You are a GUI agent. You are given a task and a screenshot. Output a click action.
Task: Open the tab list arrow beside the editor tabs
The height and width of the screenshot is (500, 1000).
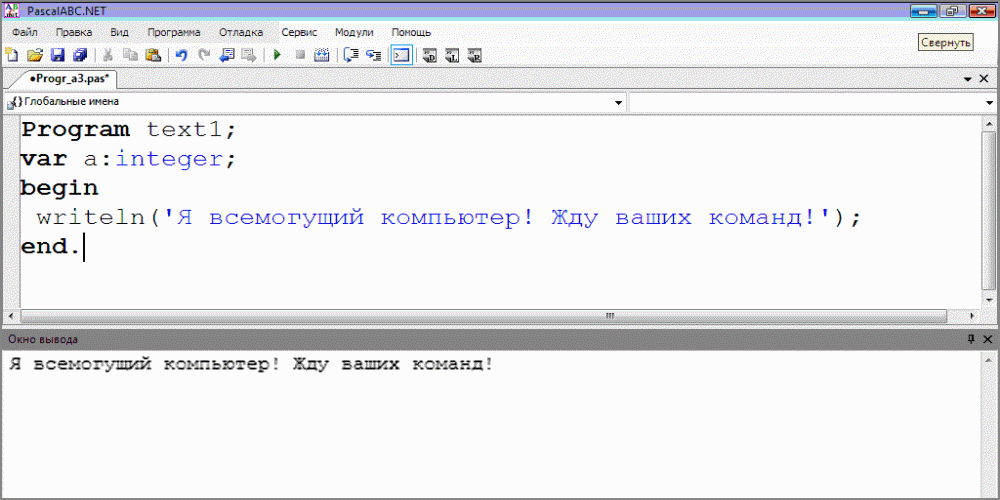tap(968, 78)
